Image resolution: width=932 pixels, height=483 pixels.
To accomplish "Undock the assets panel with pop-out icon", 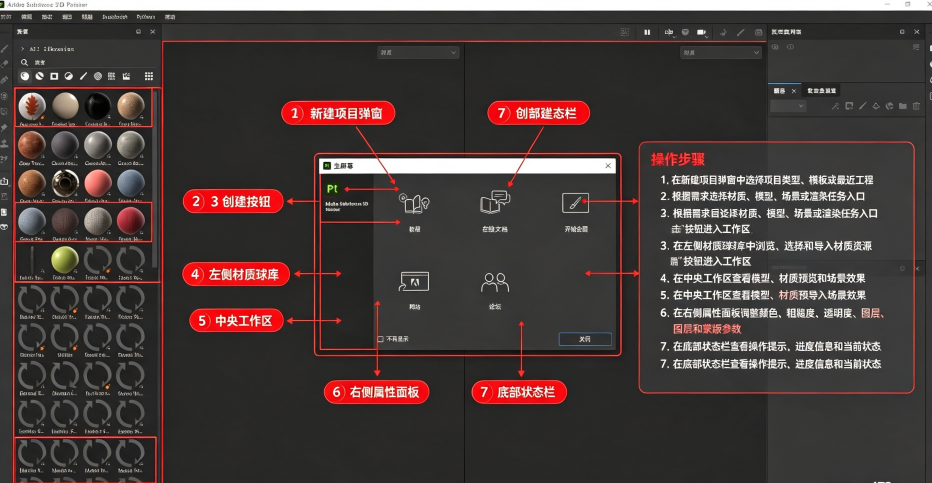I will point(138,31).
